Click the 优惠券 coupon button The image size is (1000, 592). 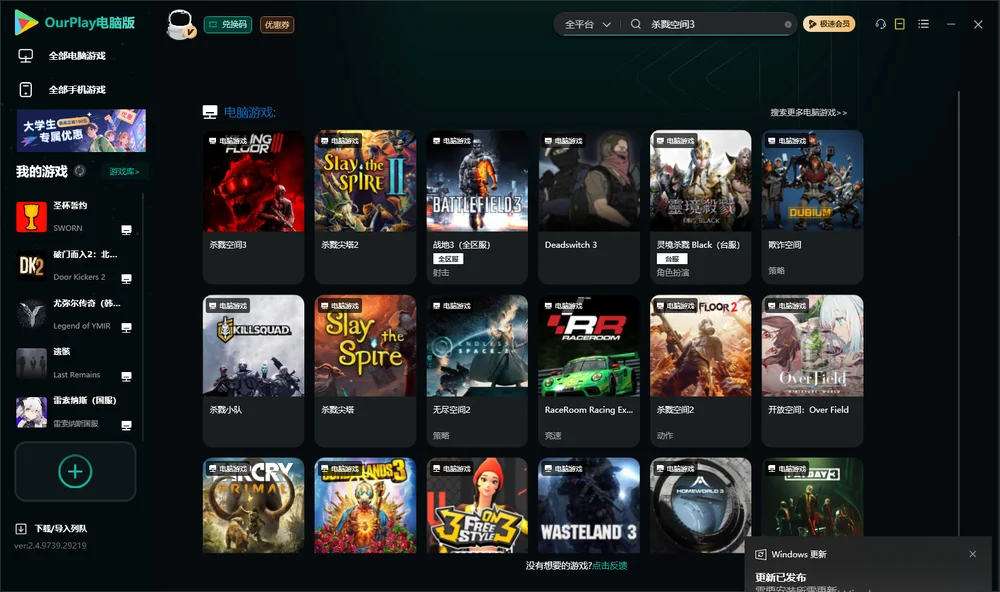(x=277, y=24)
